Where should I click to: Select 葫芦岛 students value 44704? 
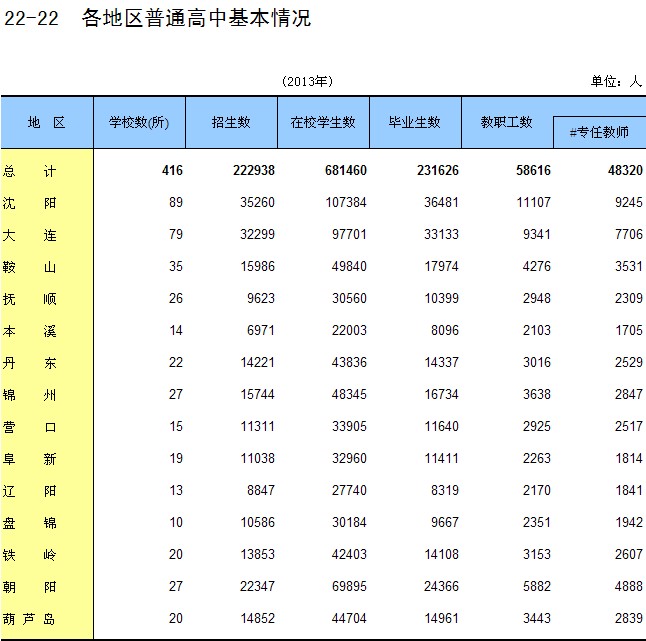[x=349, y=618]
